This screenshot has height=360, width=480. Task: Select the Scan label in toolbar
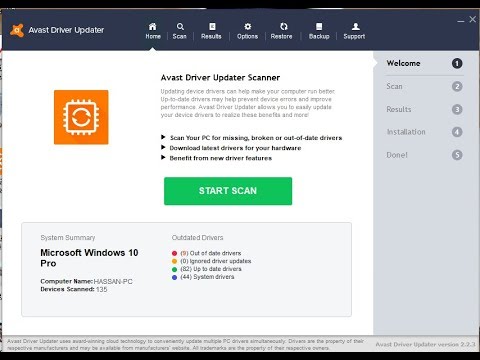tap(180, 36)
